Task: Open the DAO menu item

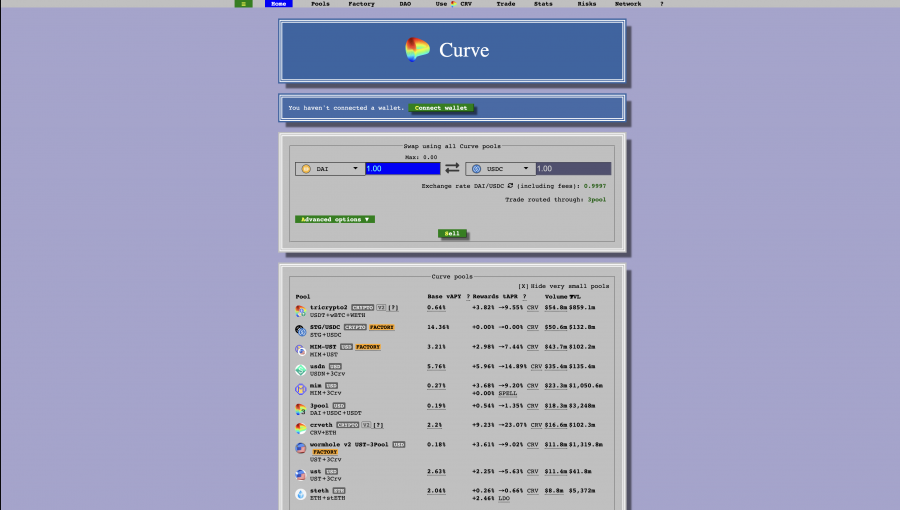Action: click(405, 3)
